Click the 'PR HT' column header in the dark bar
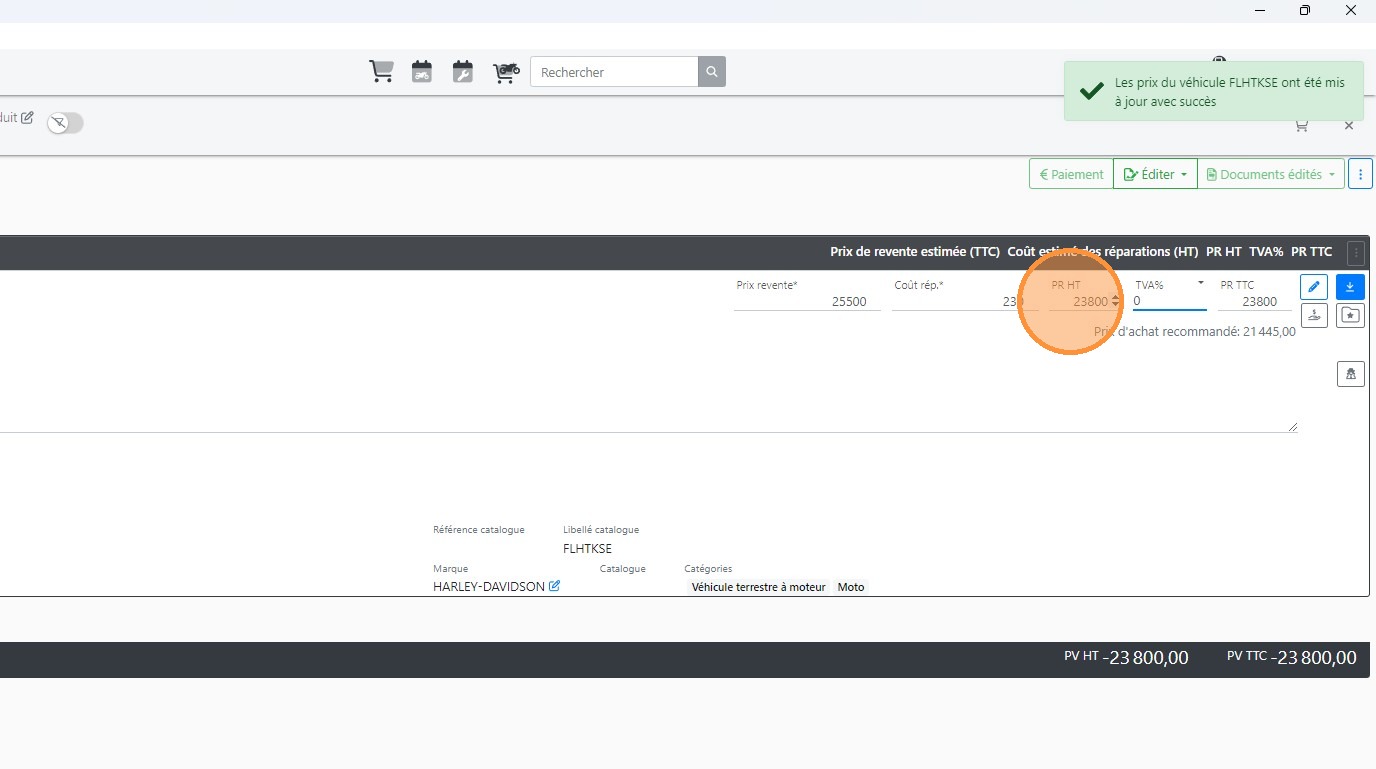 [x=1224, y=252]
